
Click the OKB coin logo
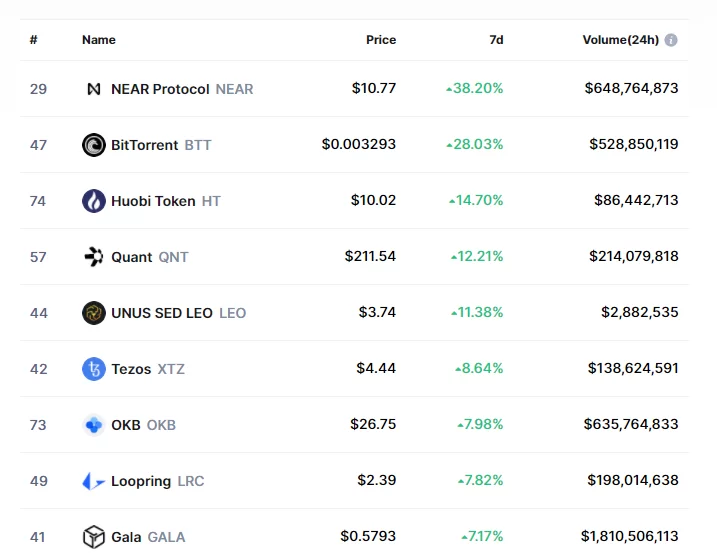click(94, 425)
